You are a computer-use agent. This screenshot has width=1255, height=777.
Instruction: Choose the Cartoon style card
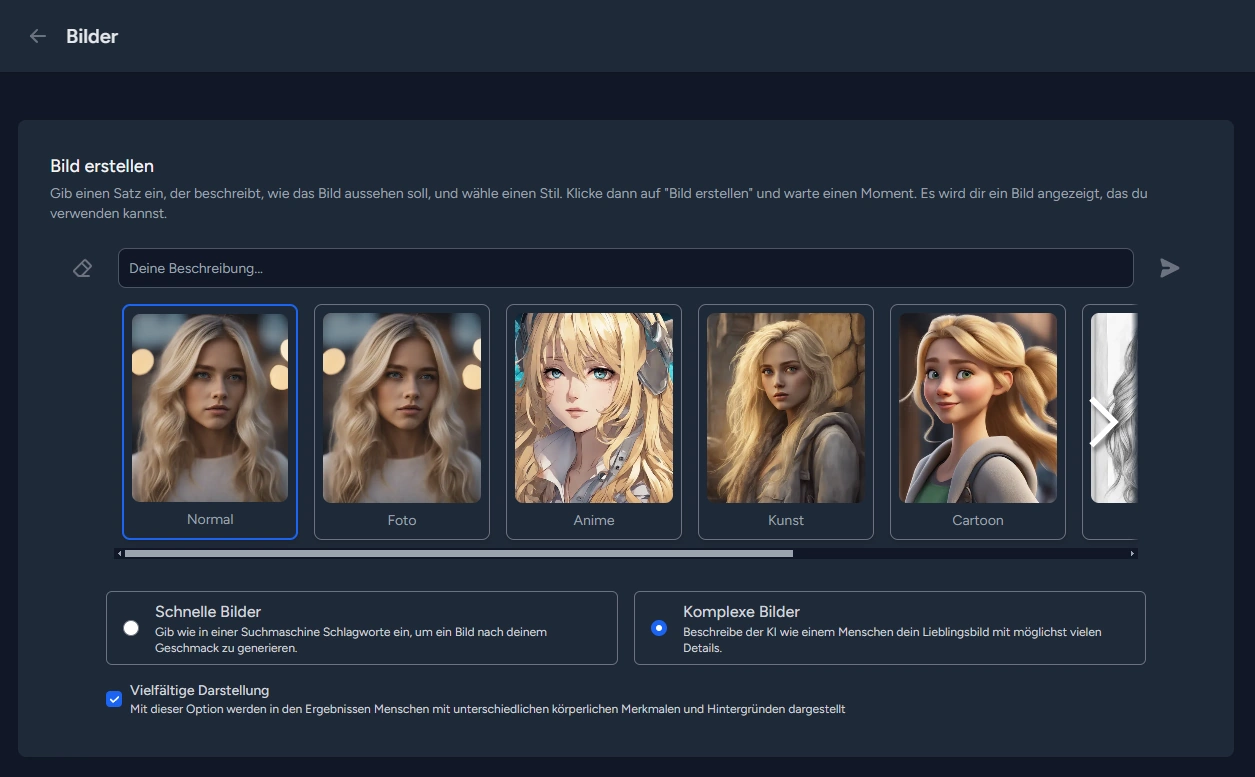tap(978, 421)
